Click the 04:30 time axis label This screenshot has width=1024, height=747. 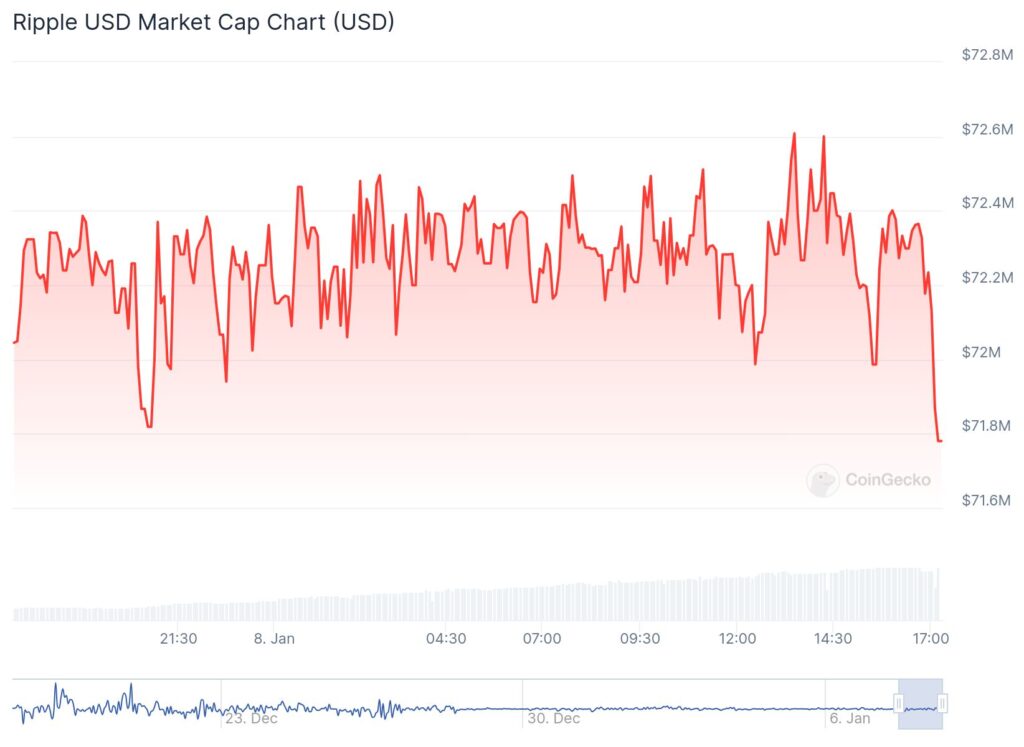[x=446, y=638]
